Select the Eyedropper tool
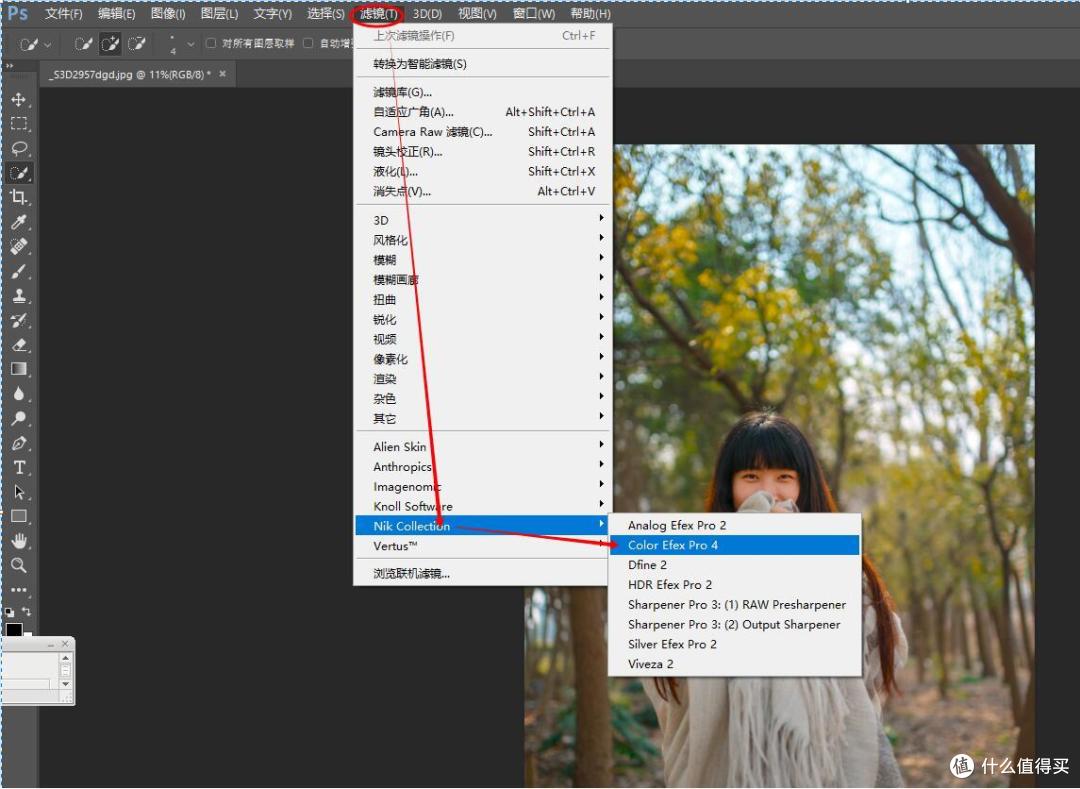Image resolution: width=1080 pixels, height=789 pixels. tap(19, 222)
